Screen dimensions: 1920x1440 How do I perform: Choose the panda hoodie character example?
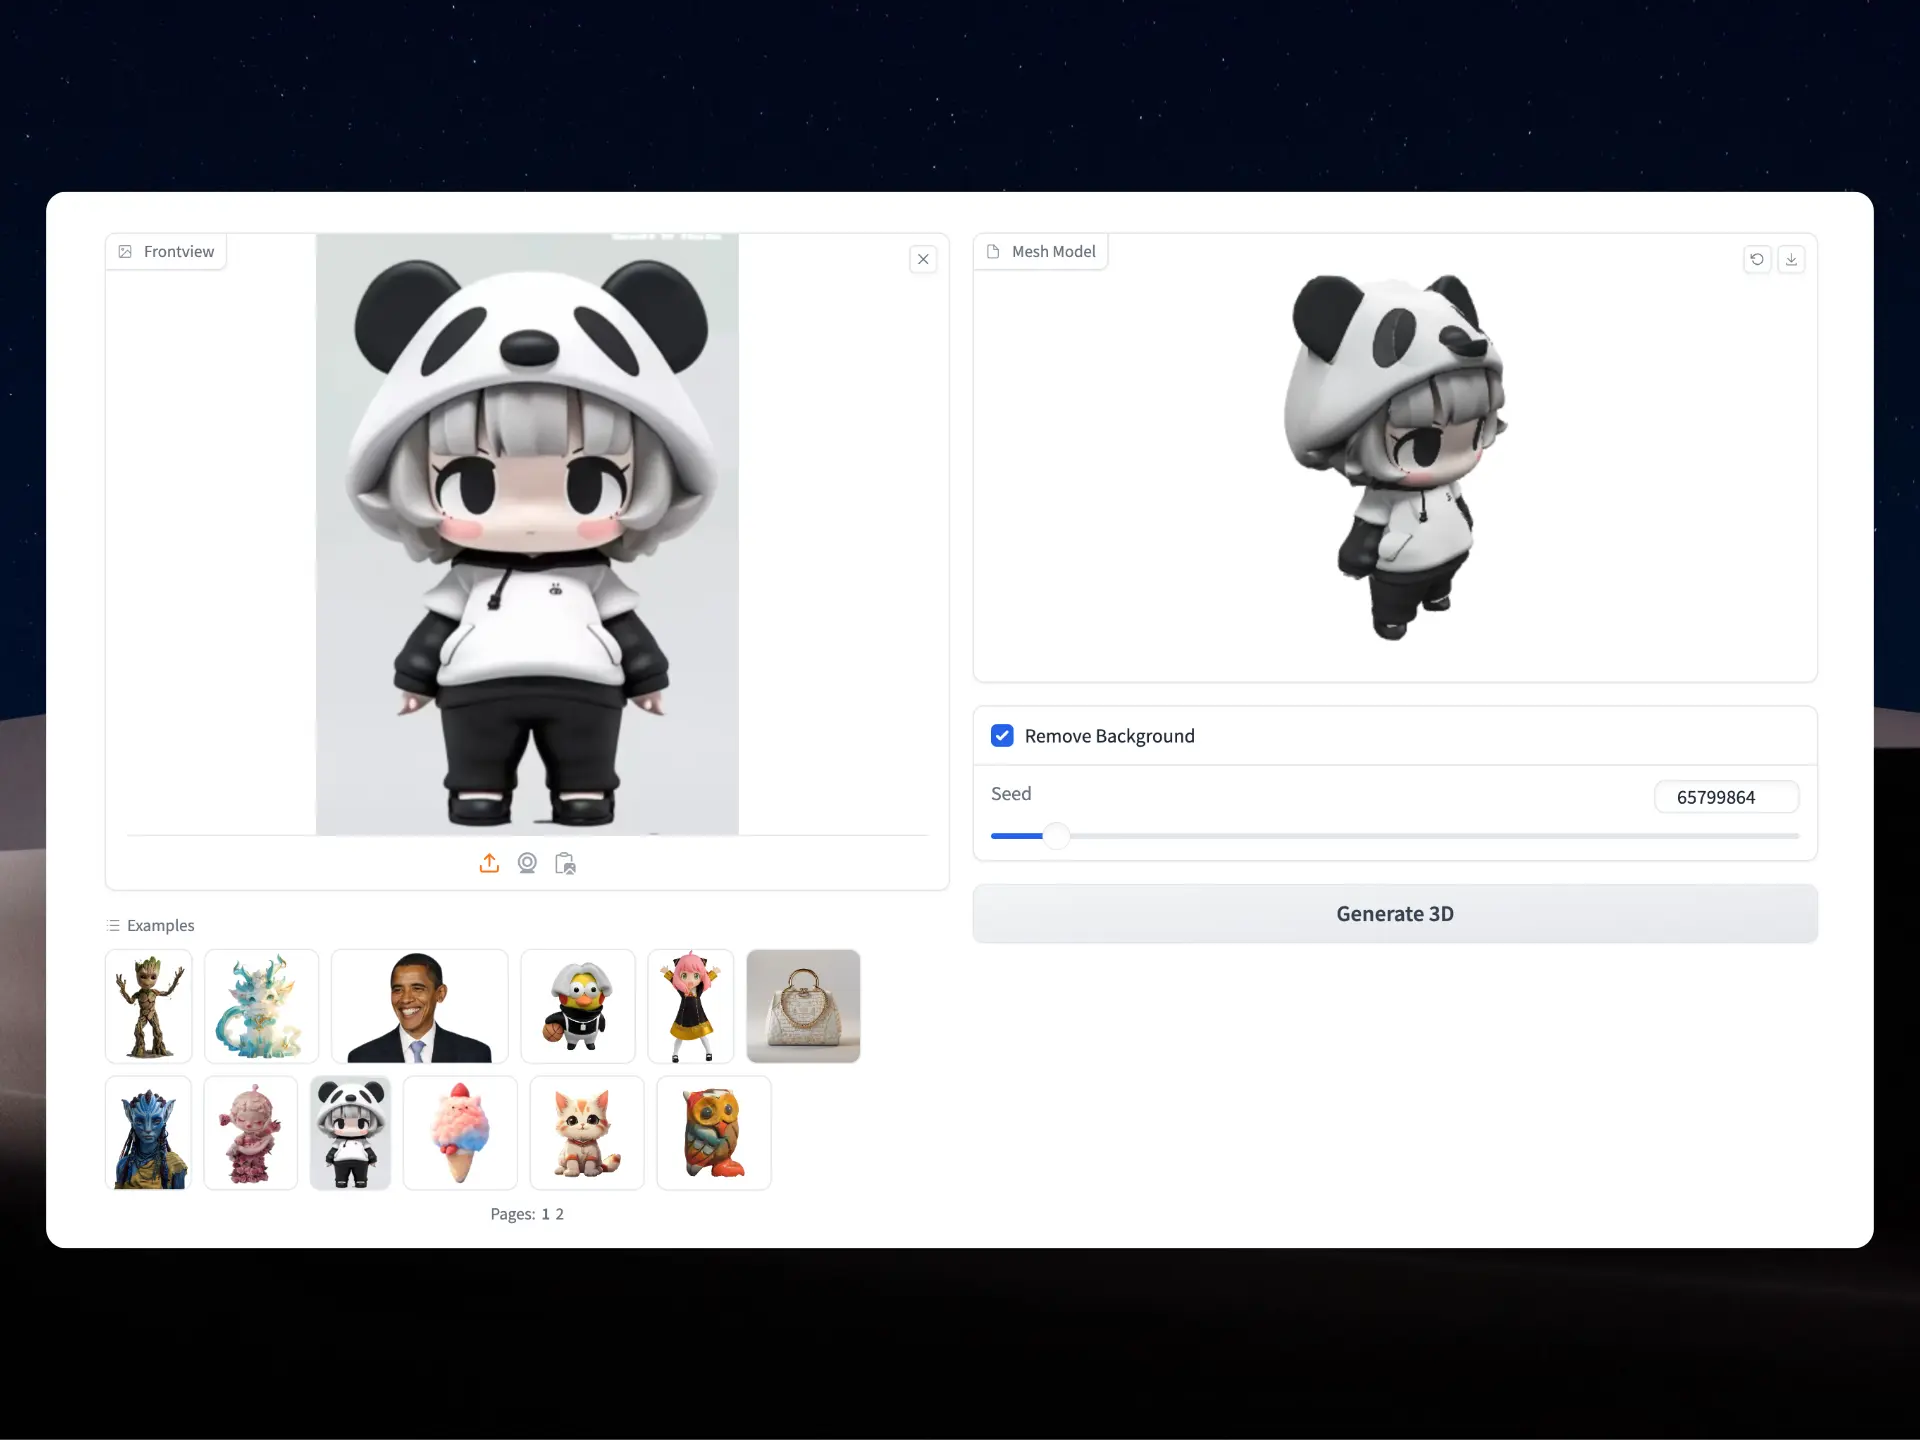(350, 1133)
